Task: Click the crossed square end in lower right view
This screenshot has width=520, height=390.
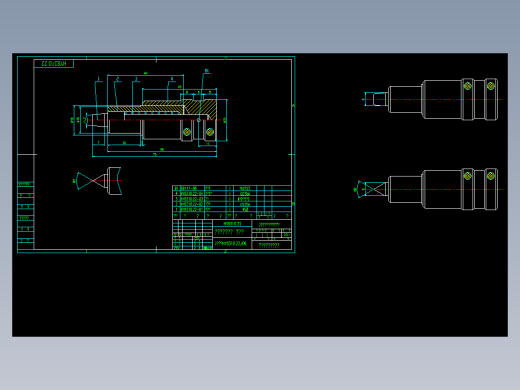Action: point(376,189)
